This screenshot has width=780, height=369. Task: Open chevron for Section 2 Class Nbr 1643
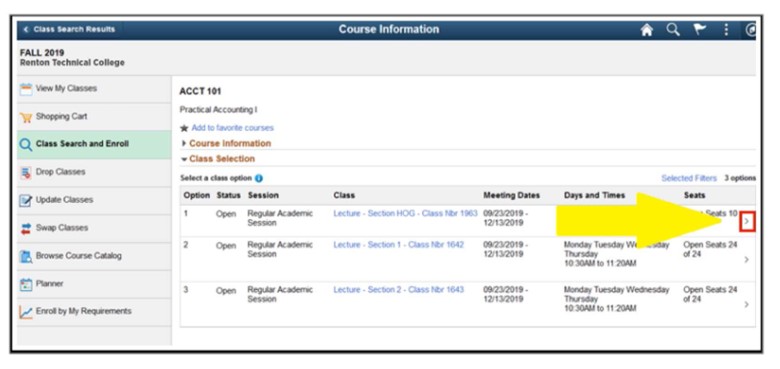746,304
